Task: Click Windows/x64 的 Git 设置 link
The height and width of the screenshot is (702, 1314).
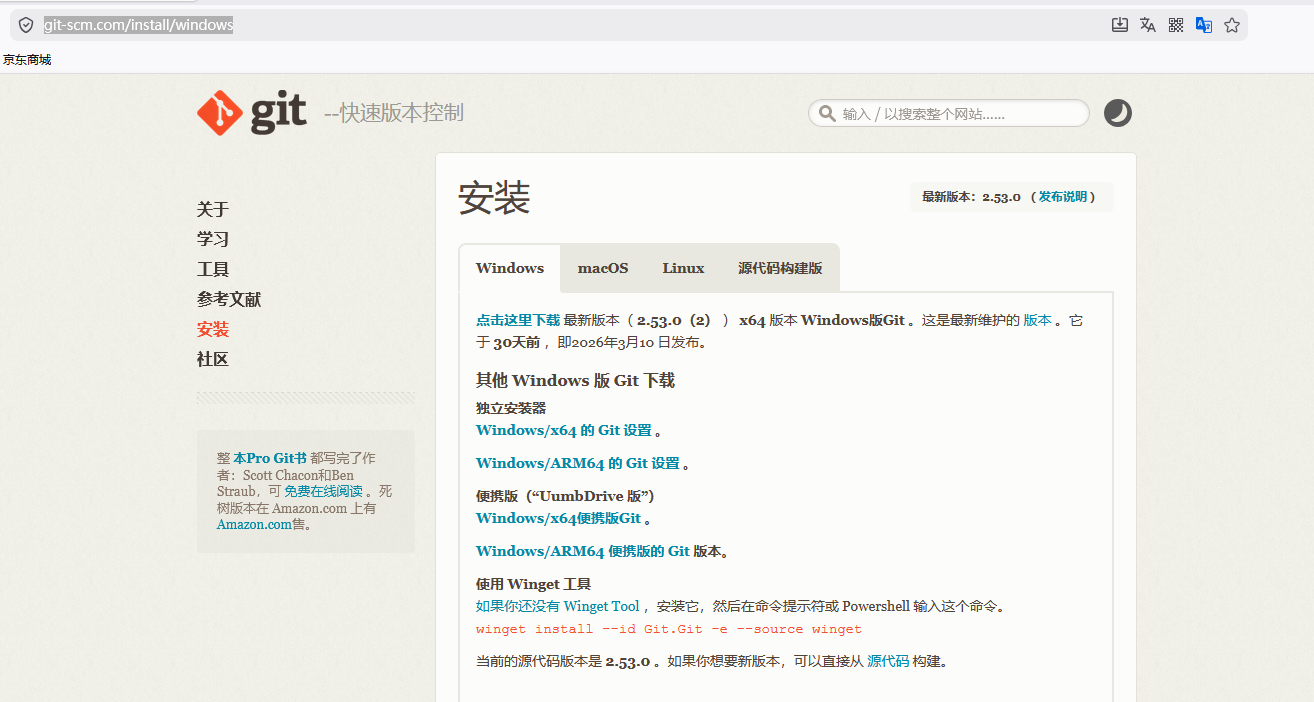Action: click(x=564, y=430)
